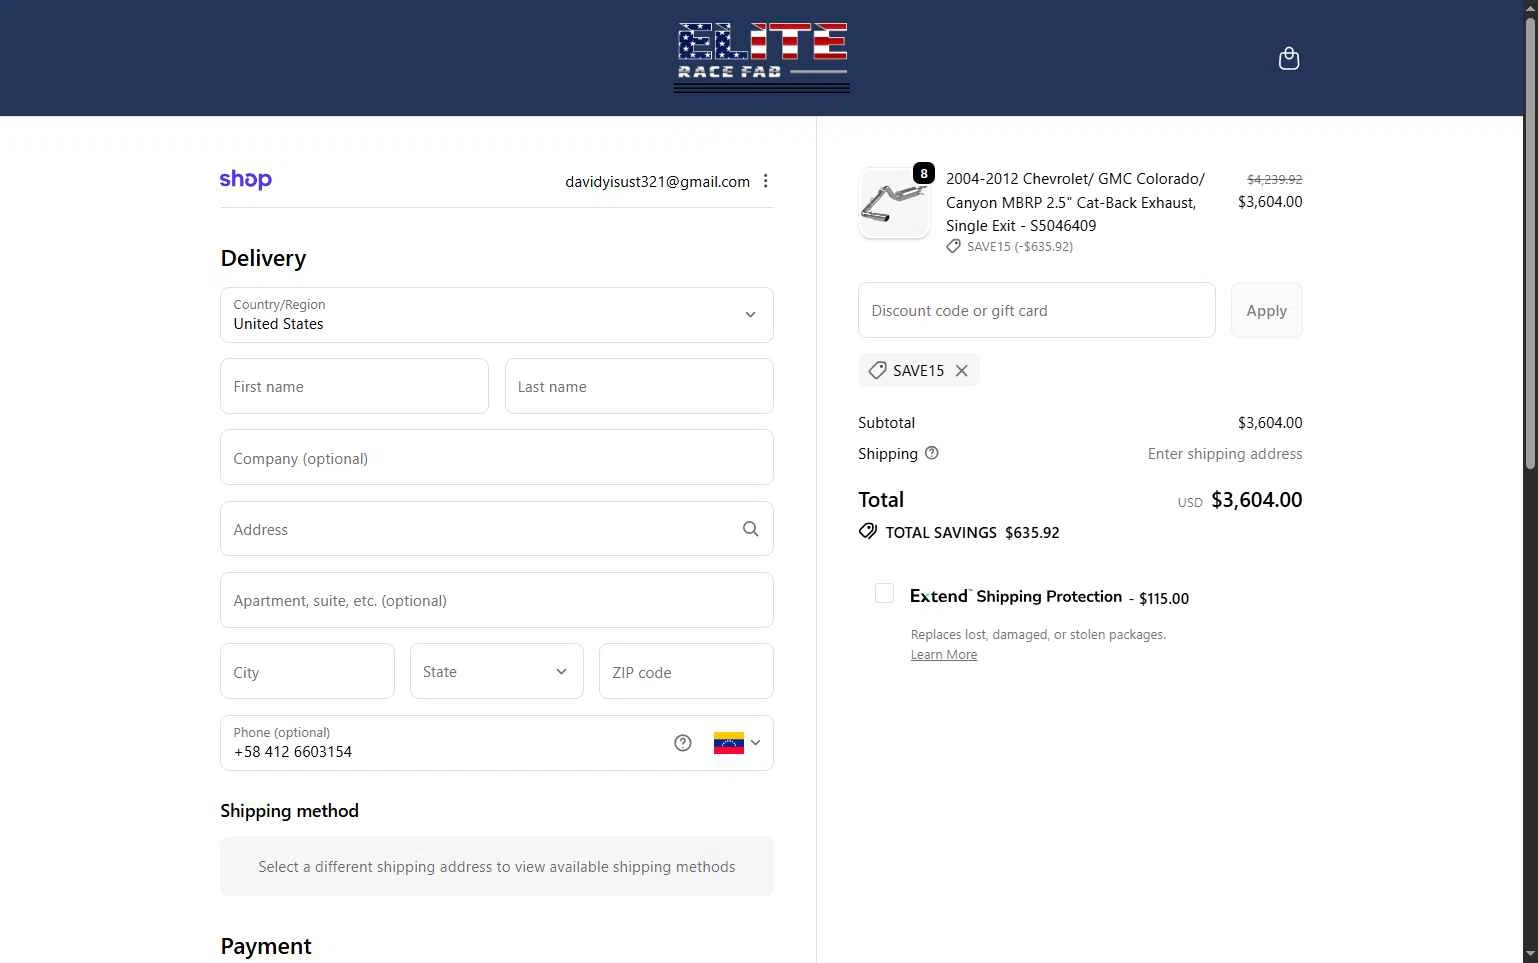Screen dimensions: 1538x963
Task: Click the item quantity badge 8
Action: 923,174
